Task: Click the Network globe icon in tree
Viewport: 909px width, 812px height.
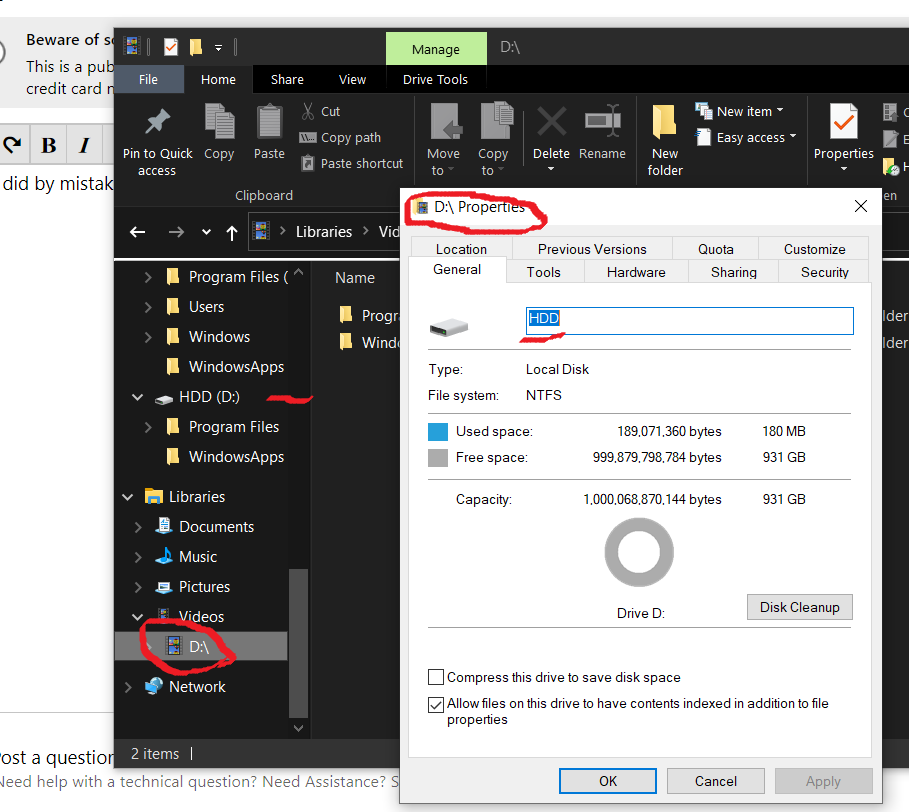Action: point(154,686)
